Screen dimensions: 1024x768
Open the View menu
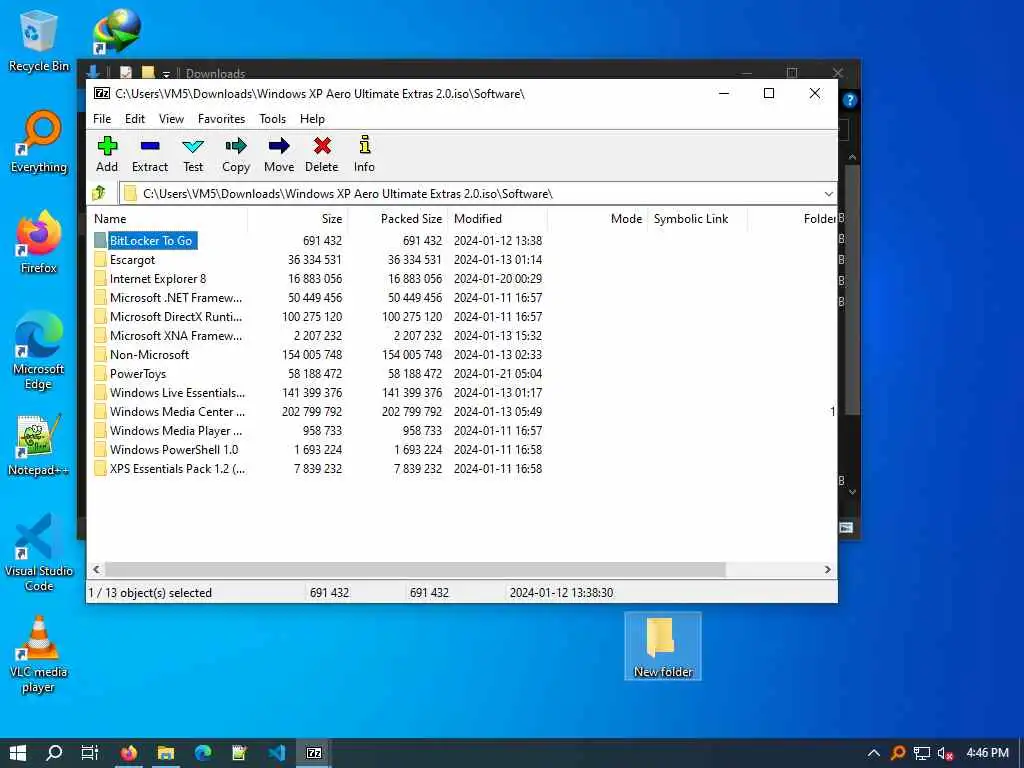pos(171,119)
